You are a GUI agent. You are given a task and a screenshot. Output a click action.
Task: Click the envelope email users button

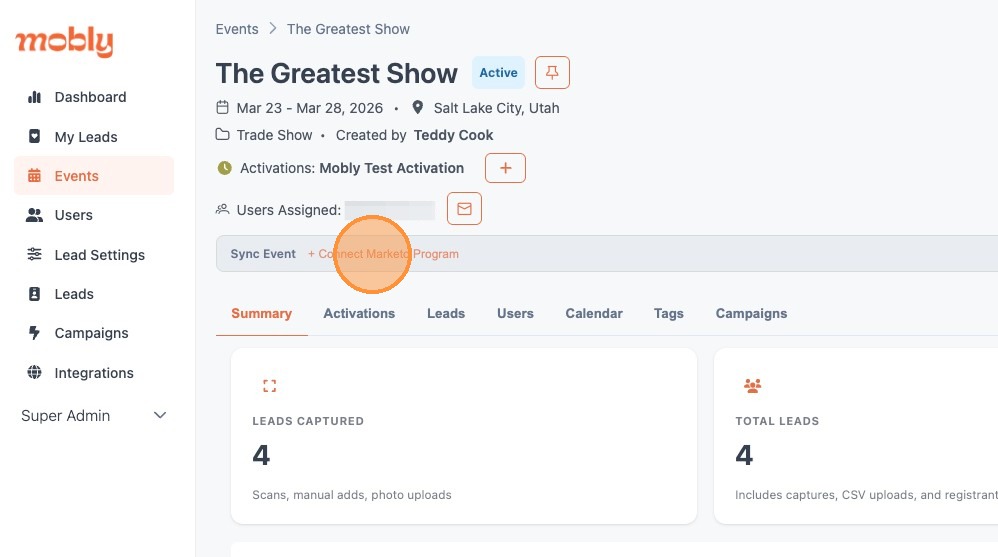coord(464,209)
